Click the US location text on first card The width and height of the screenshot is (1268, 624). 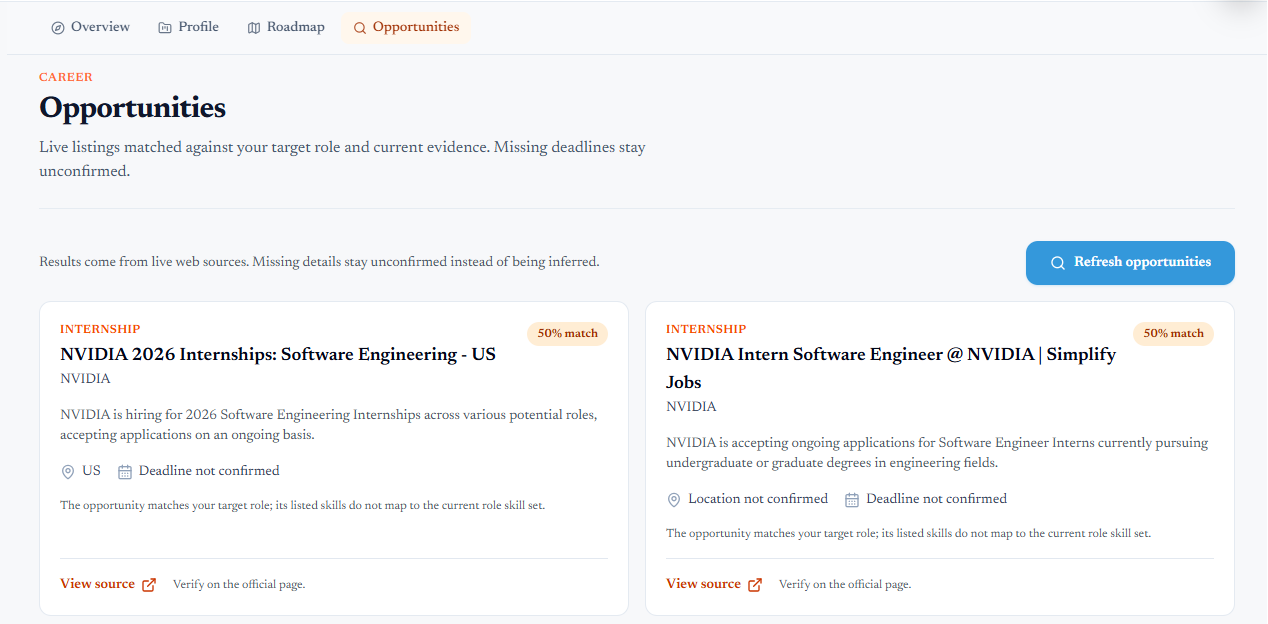point(91,471)
